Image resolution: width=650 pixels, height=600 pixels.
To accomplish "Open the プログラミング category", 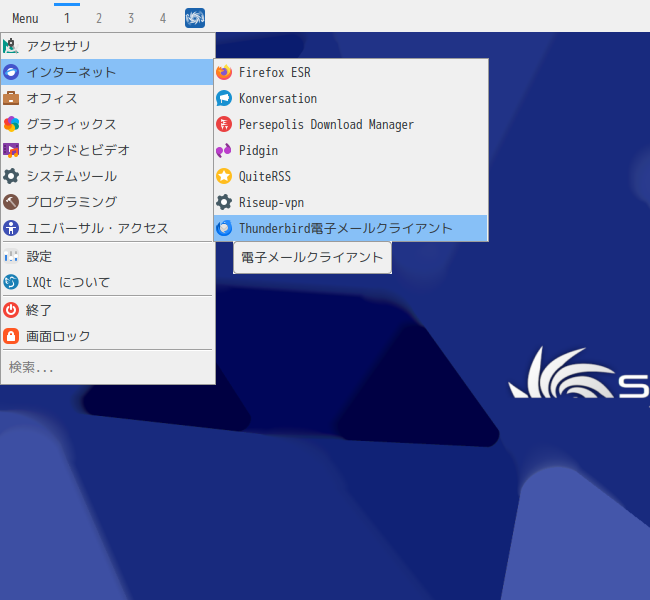I will click(x=108, y=202).
